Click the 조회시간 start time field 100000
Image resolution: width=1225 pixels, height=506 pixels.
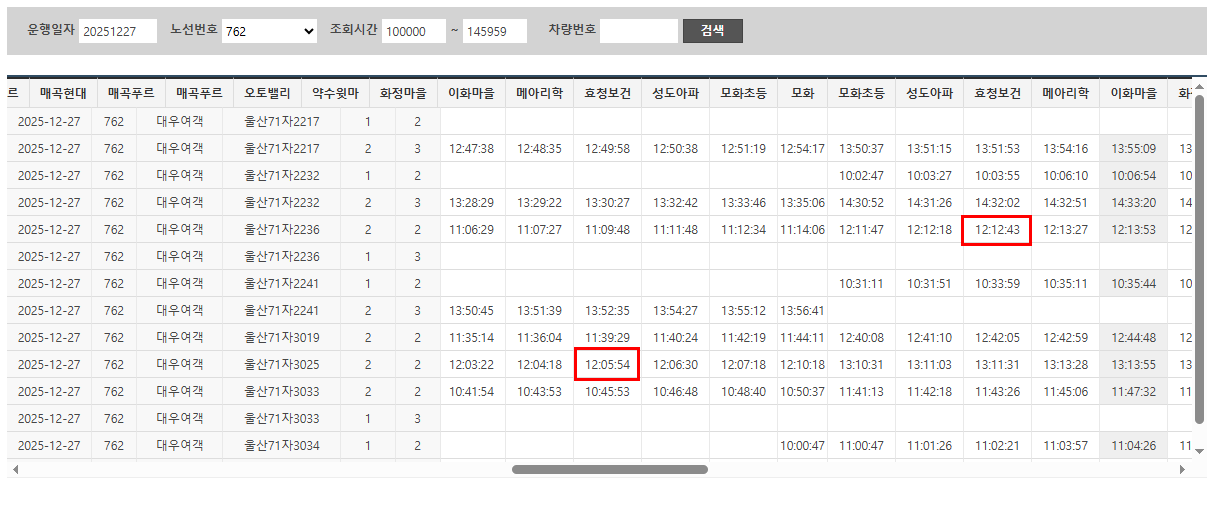[413, 32]
